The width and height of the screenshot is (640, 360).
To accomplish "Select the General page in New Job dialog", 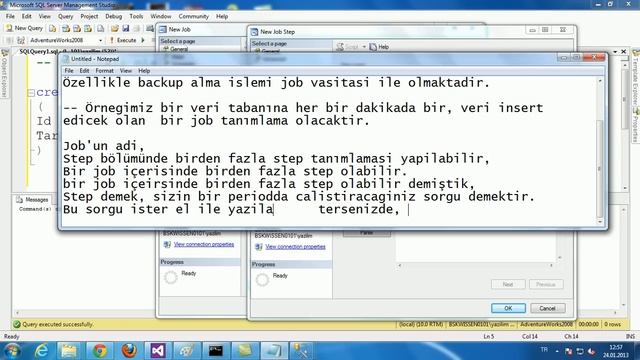I will point(179,49).
